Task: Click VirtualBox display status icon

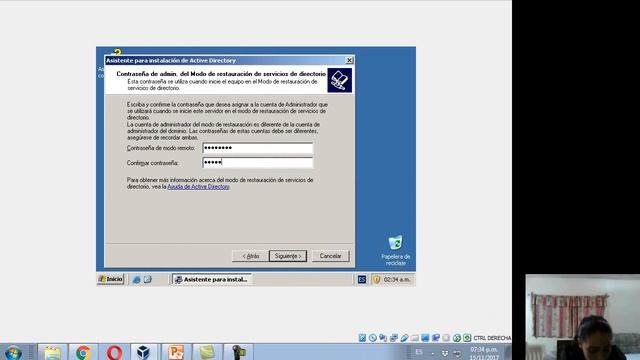Action: [425, 338]
